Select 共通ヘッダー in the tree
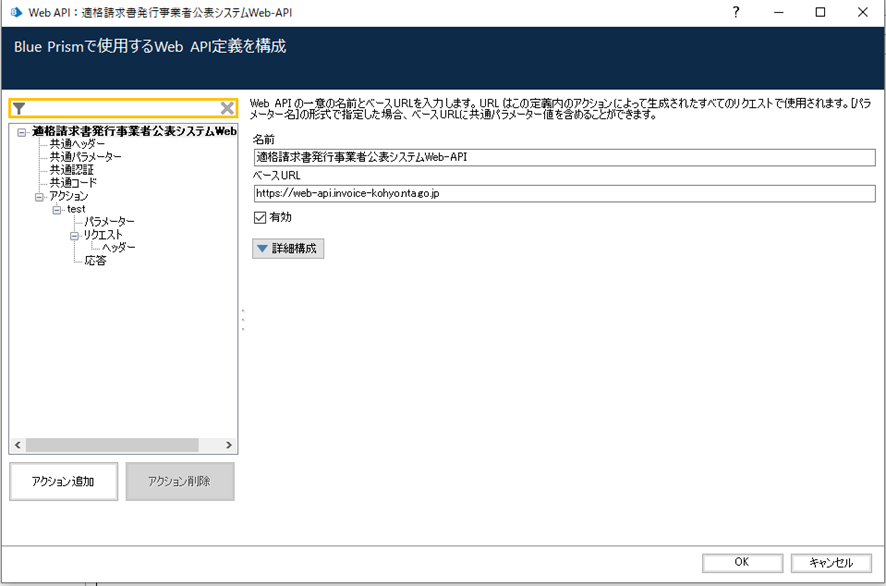The image size is (886, 586). (x=77, y=144)
